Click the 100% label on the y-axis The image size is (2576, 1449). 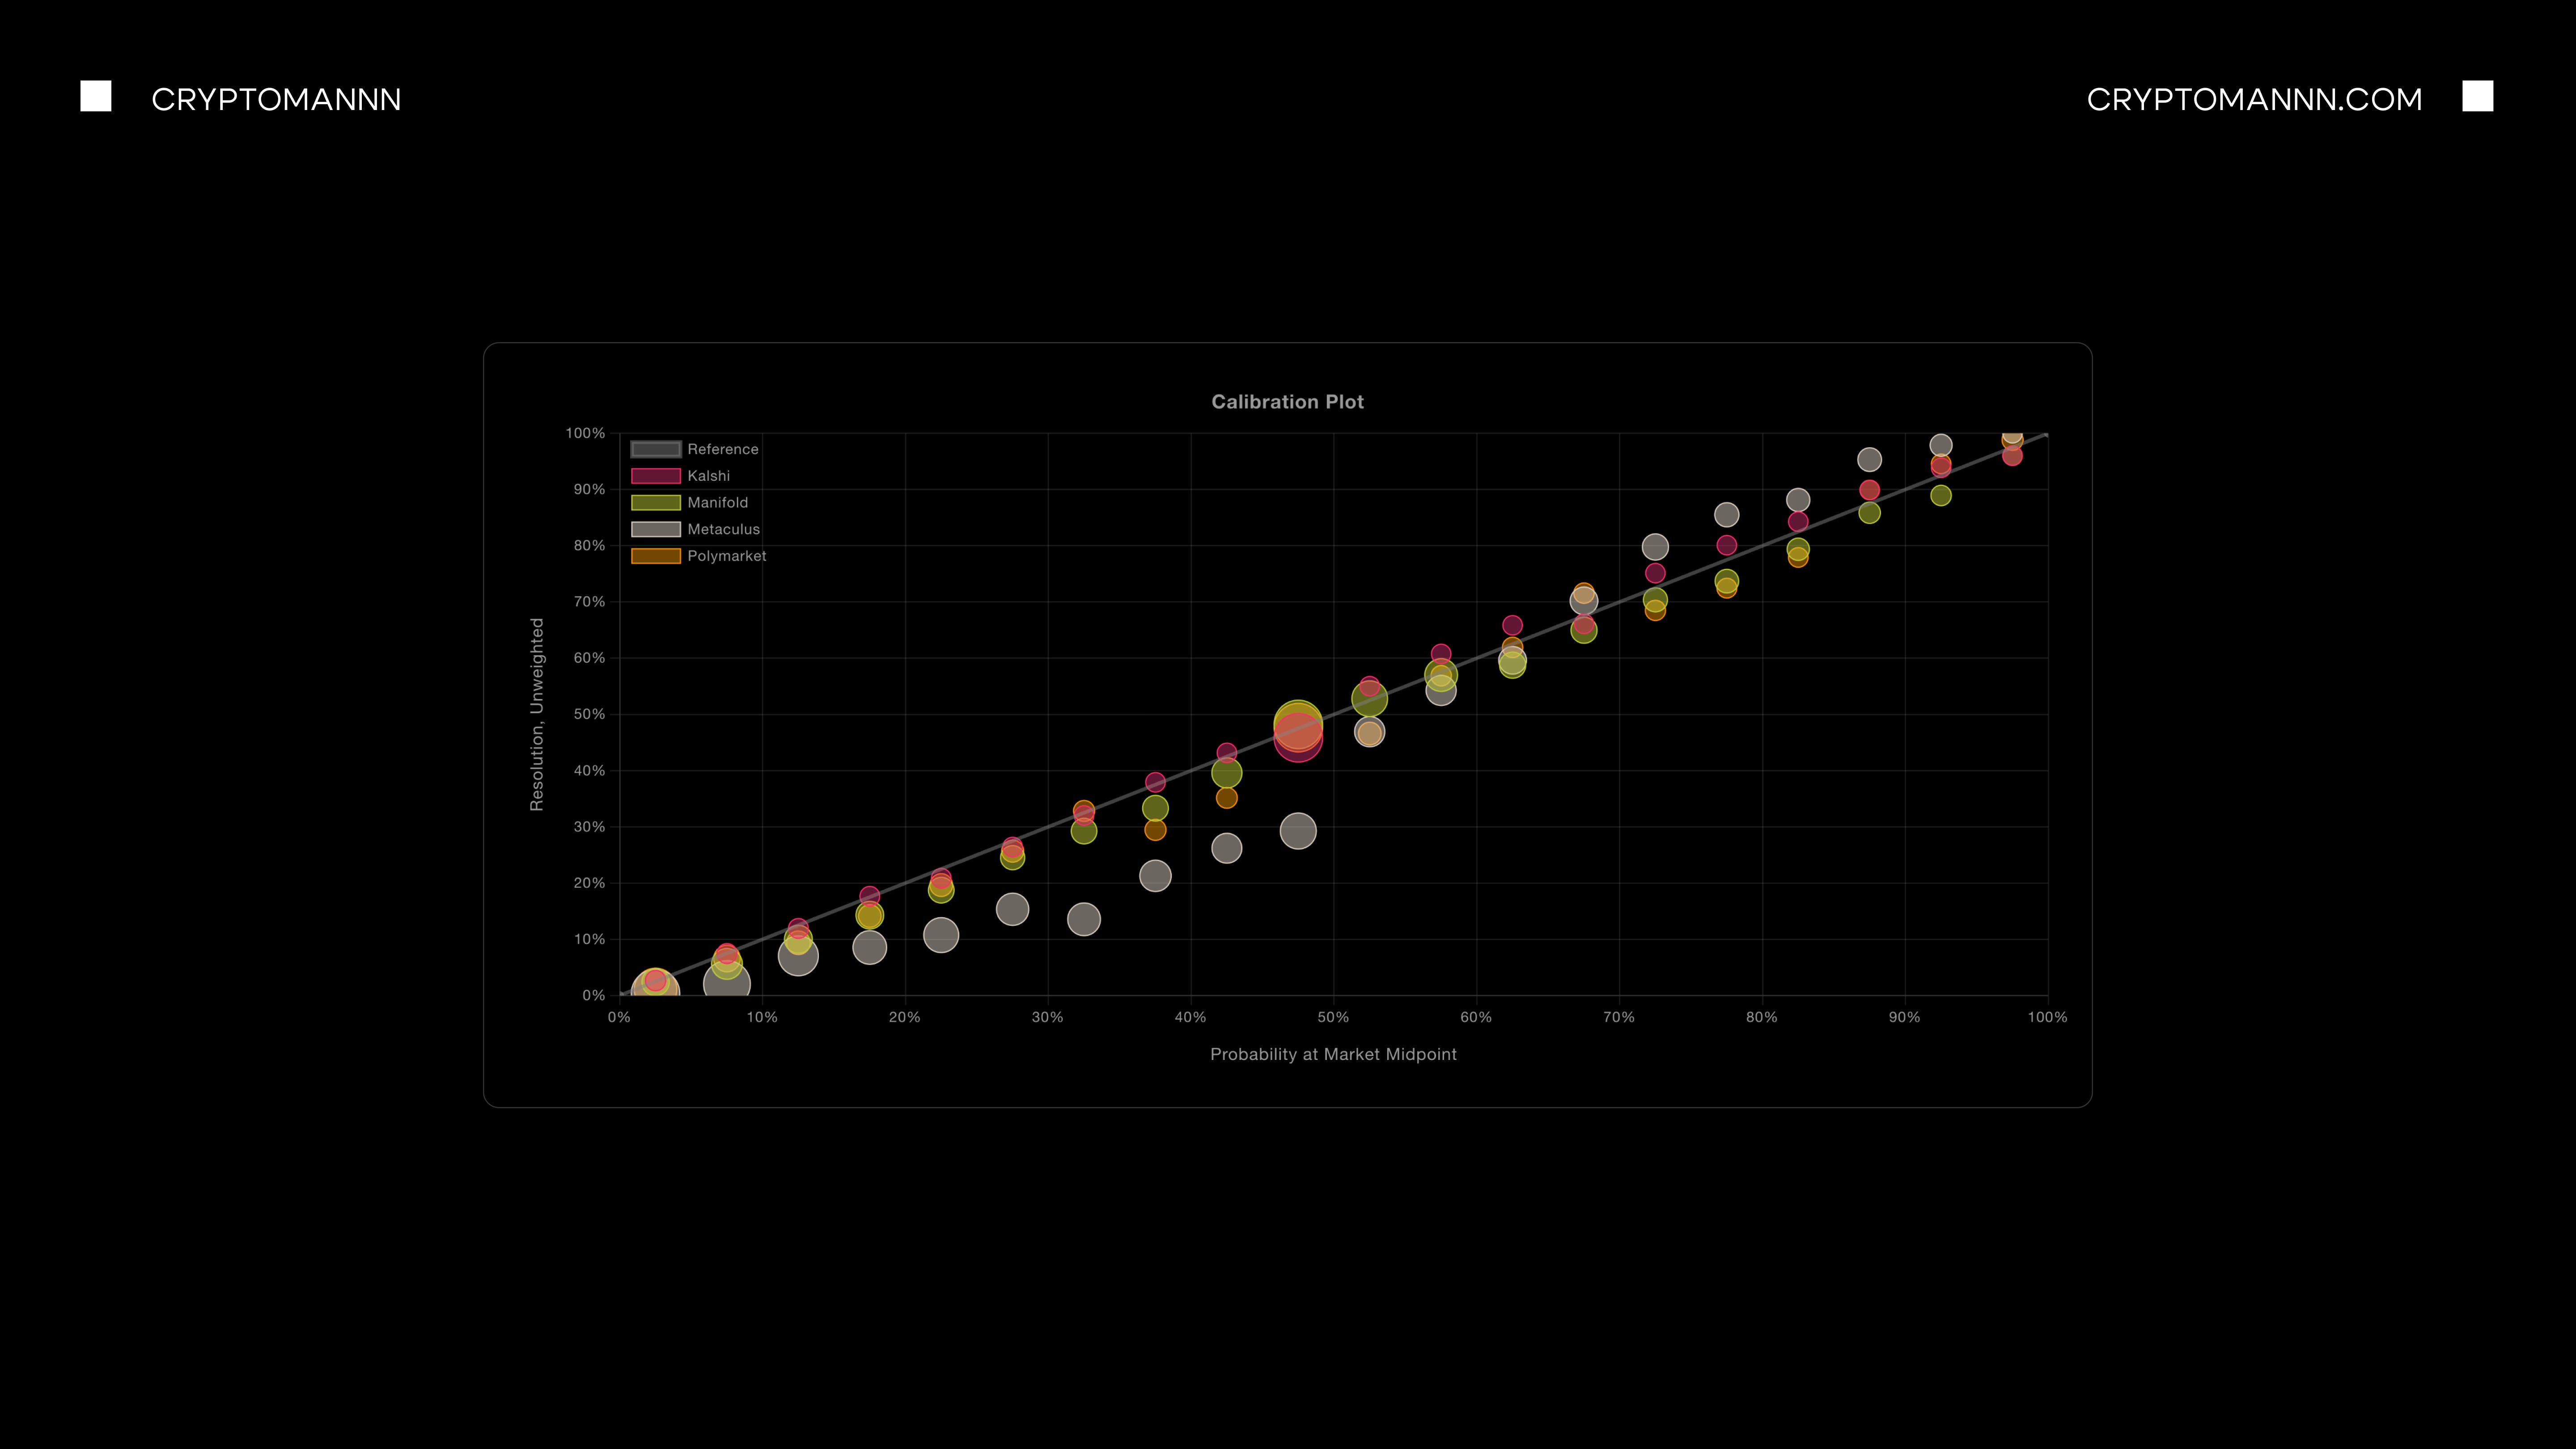[585, 433]
